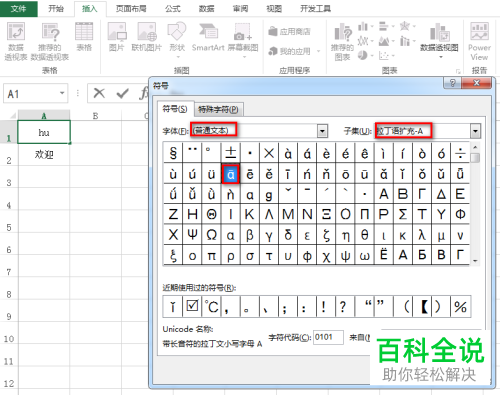Select the Θ symbol in grid
This screenshot has width=500, height=395.
click(211, 214)
